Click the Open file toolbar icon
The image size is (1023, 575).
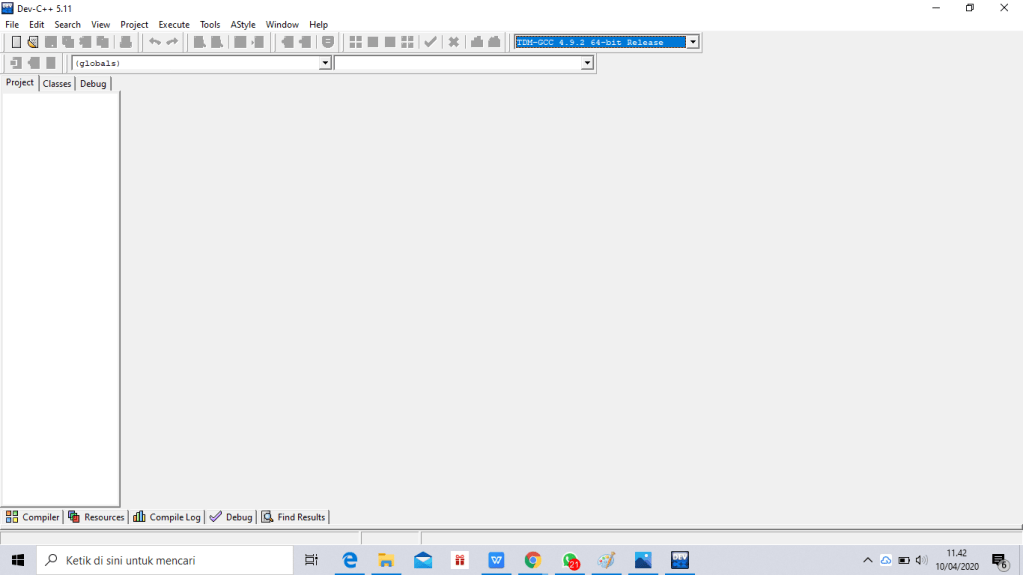click(33, 42)
